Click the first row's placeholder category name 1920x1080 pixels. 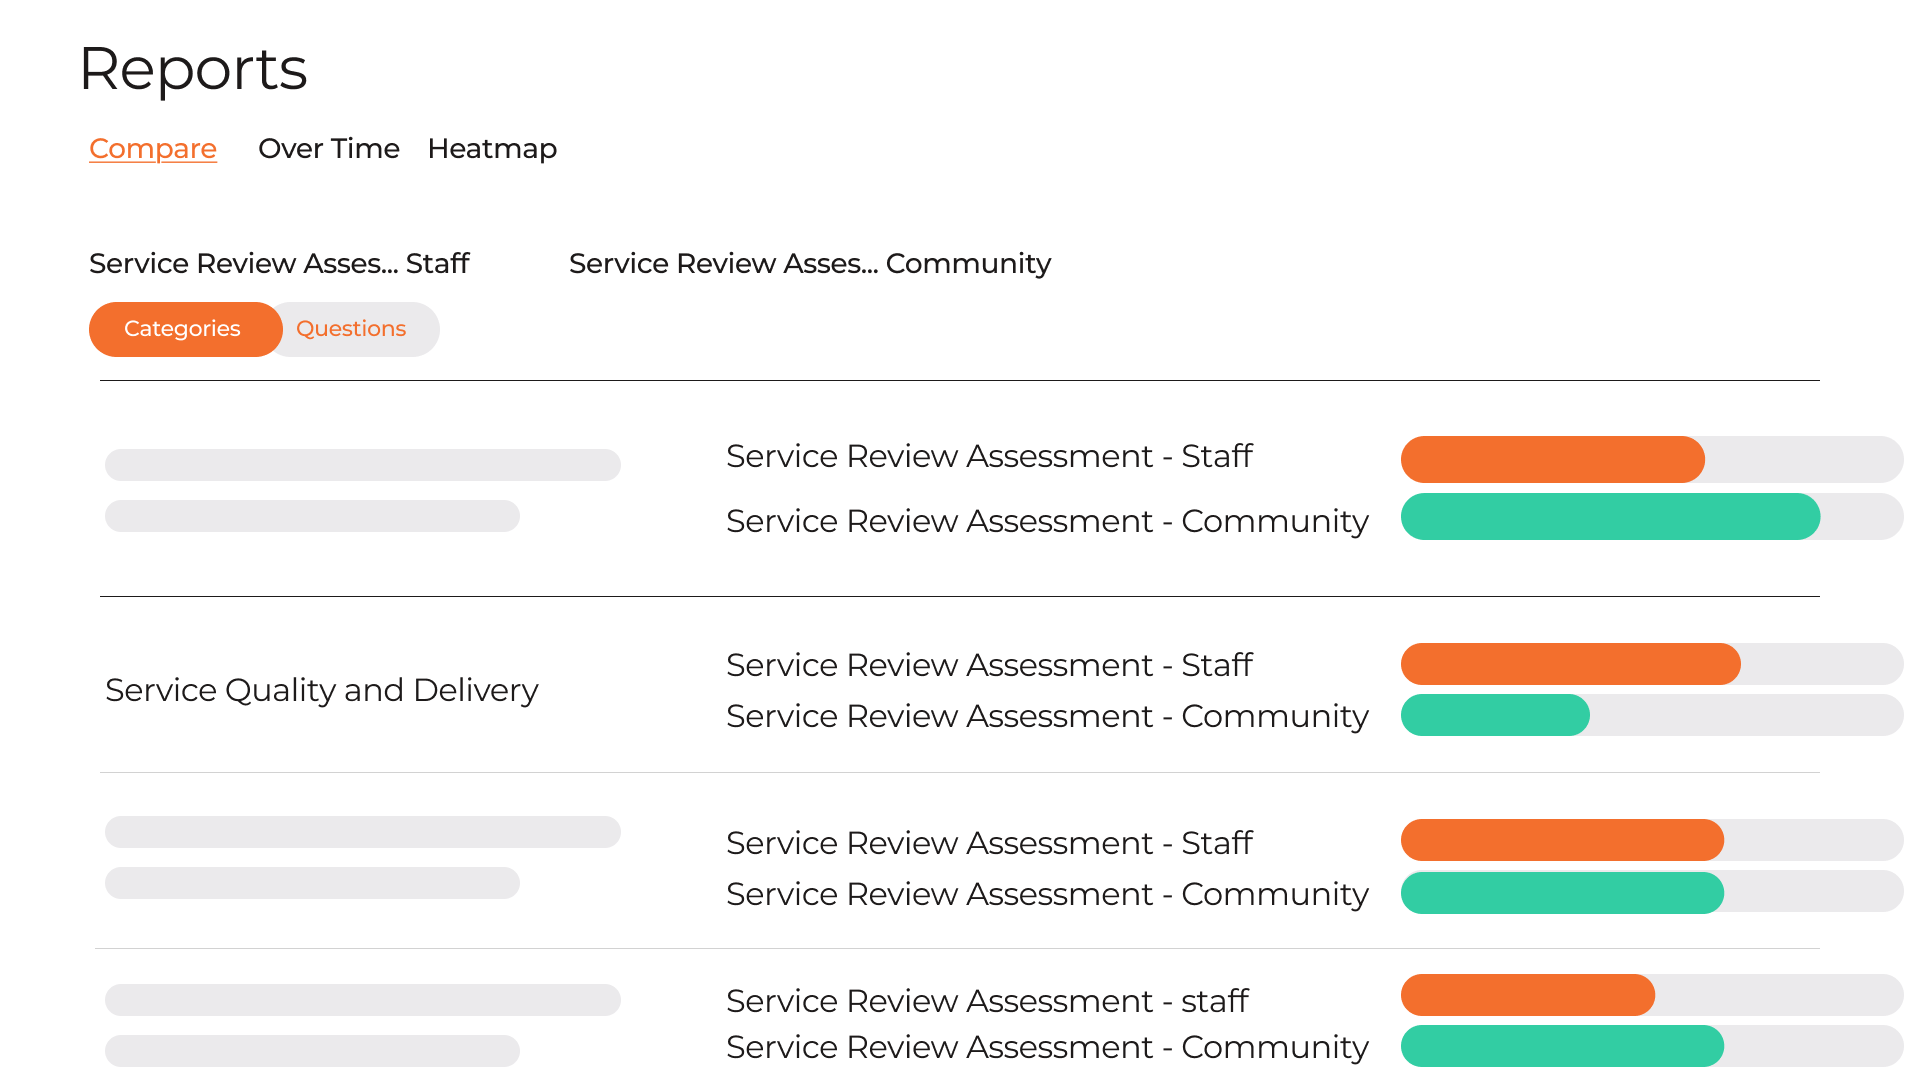tap(362, 465)
